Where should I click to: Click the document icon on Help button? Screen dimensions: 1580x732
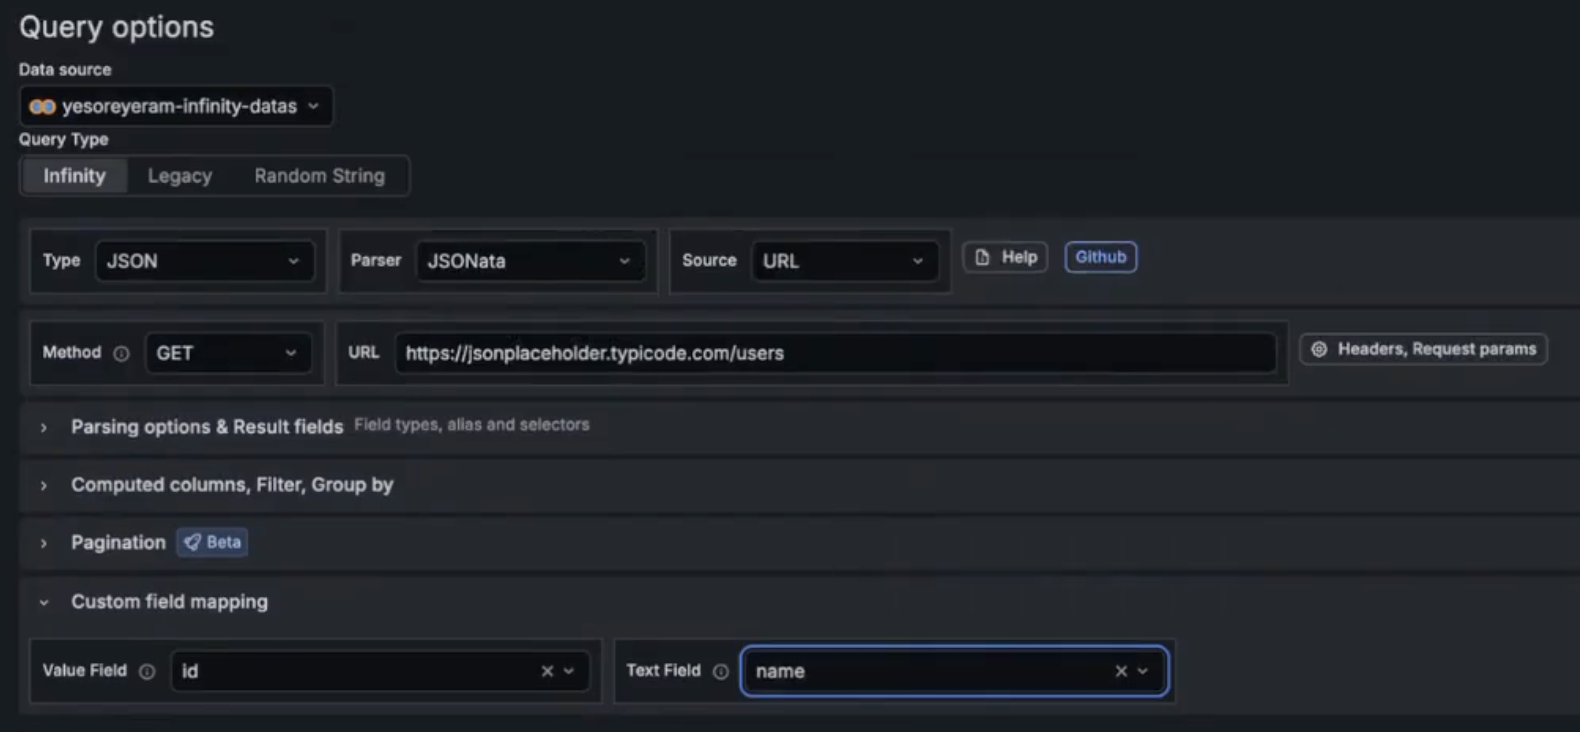pos(982,257)
